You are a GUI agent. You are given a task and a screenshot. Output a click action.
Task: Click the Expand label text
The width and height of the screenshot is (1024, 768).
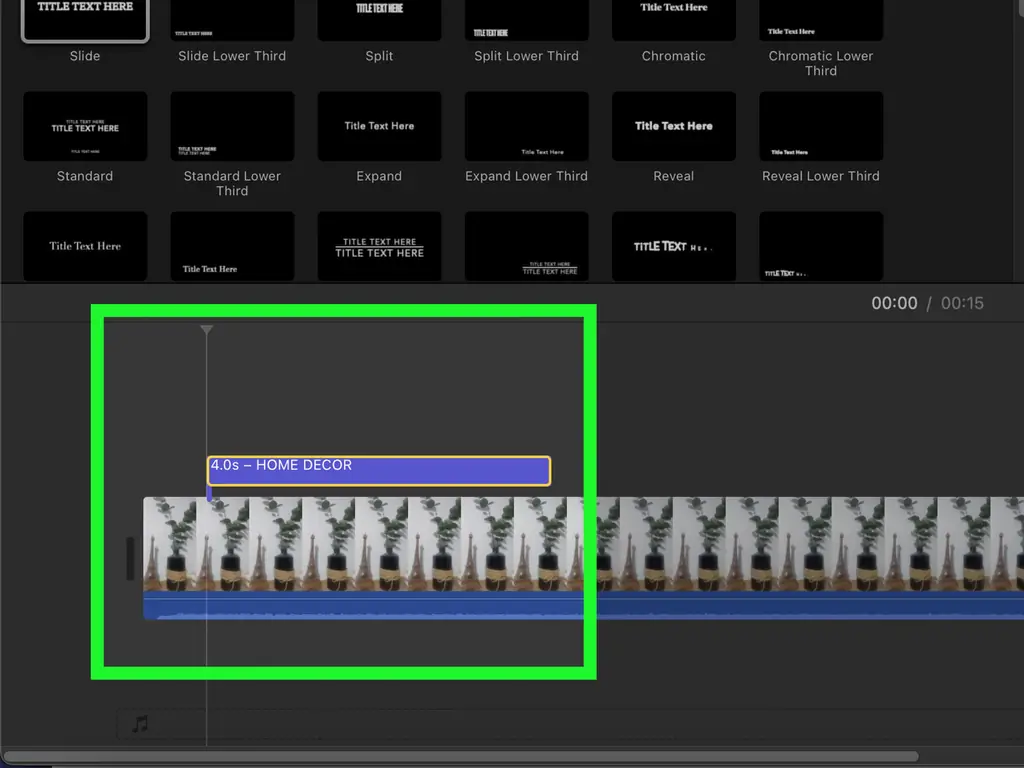379,176
